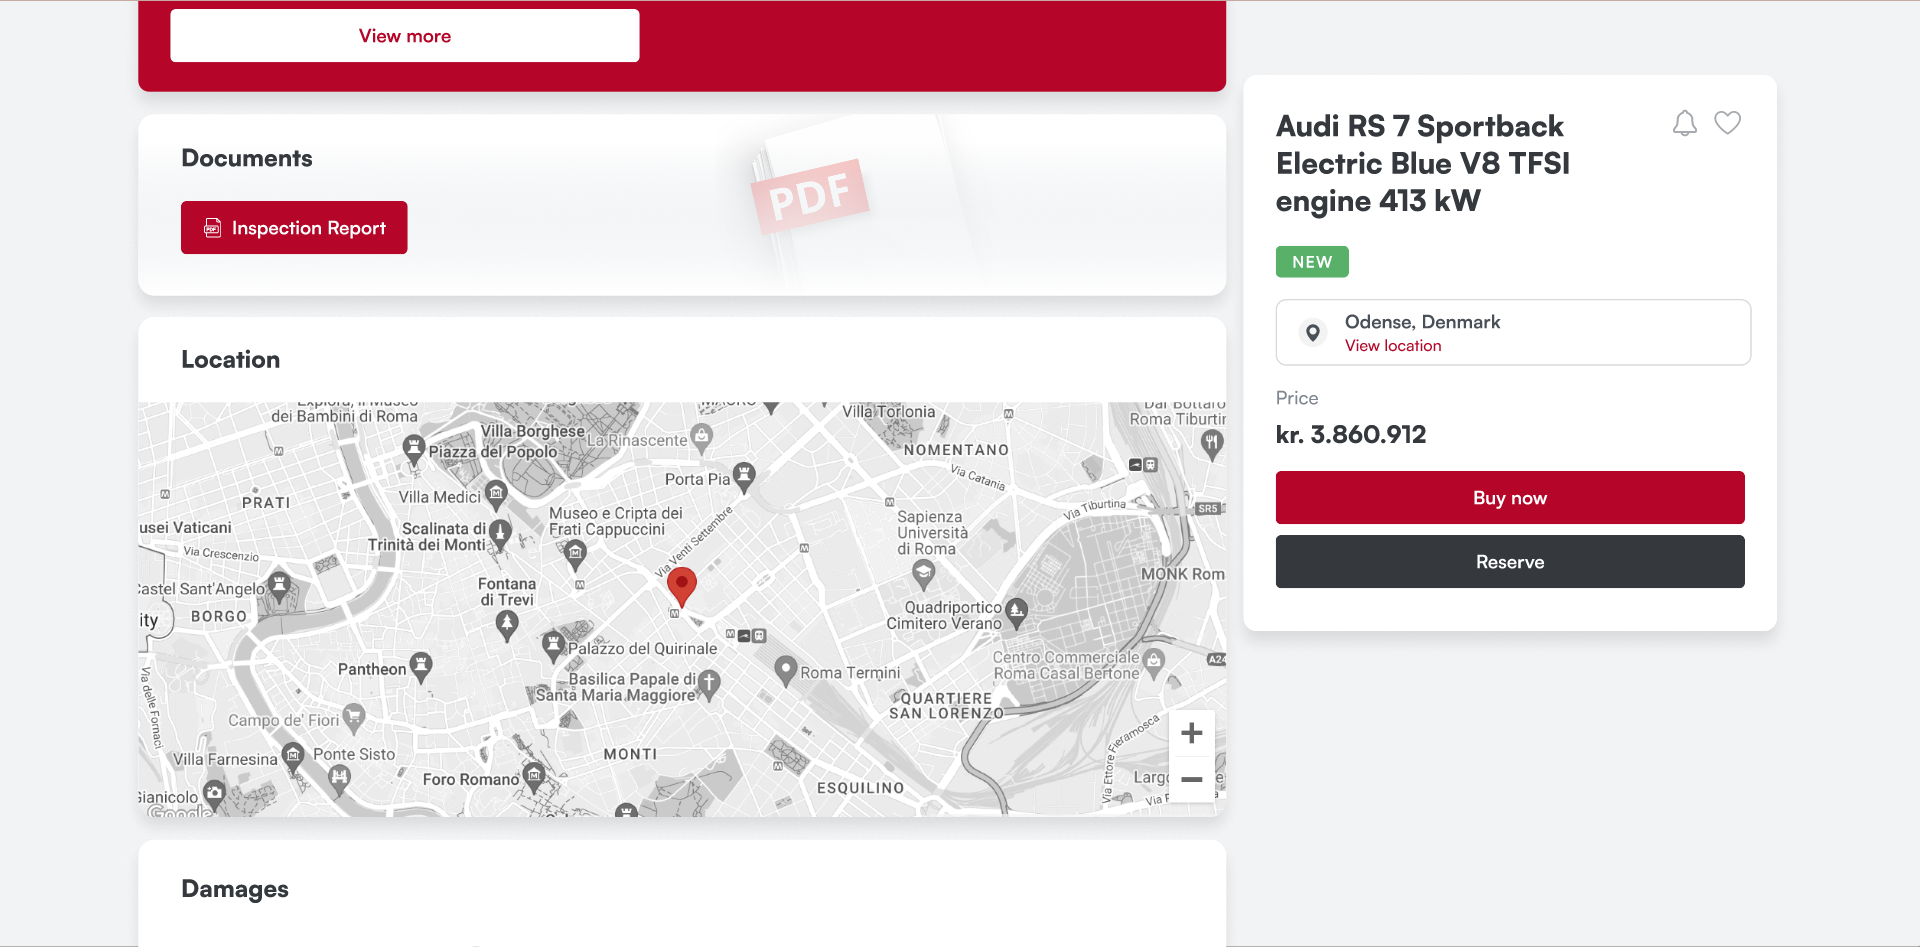Click the Castel Sant'Angelo marker
The height and width of the screenshot is (947, 1920).
(280, 585)
